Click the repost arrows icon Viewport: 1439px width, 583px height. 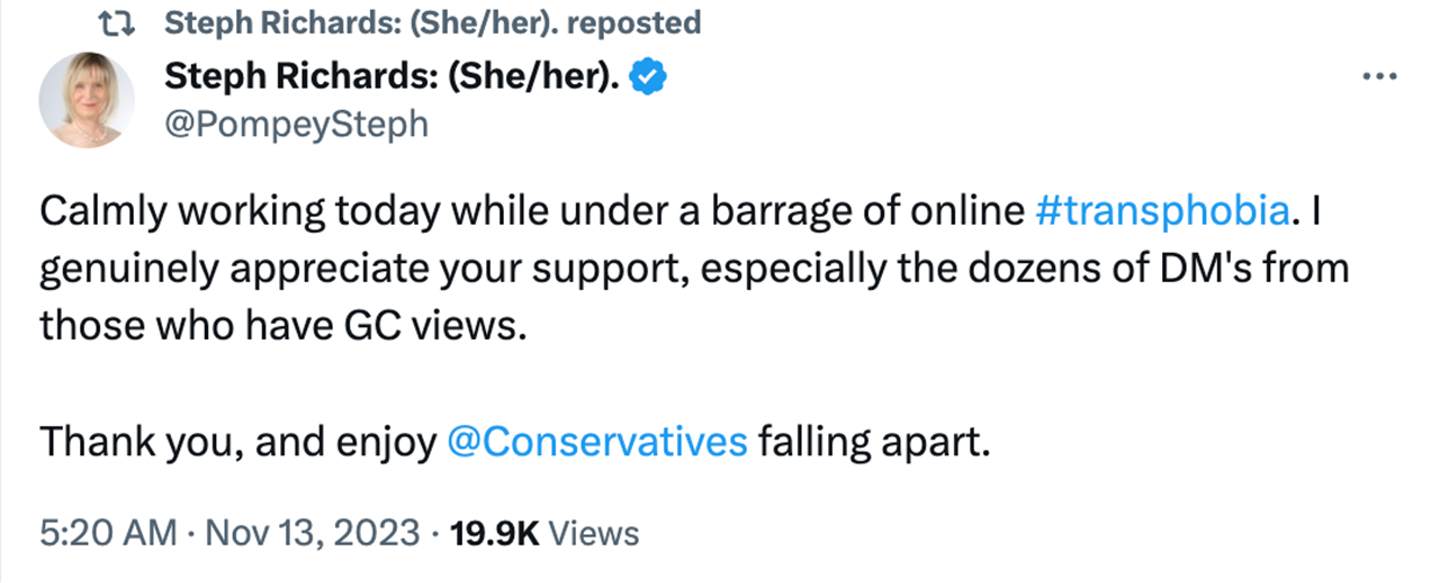coord(119,23)
